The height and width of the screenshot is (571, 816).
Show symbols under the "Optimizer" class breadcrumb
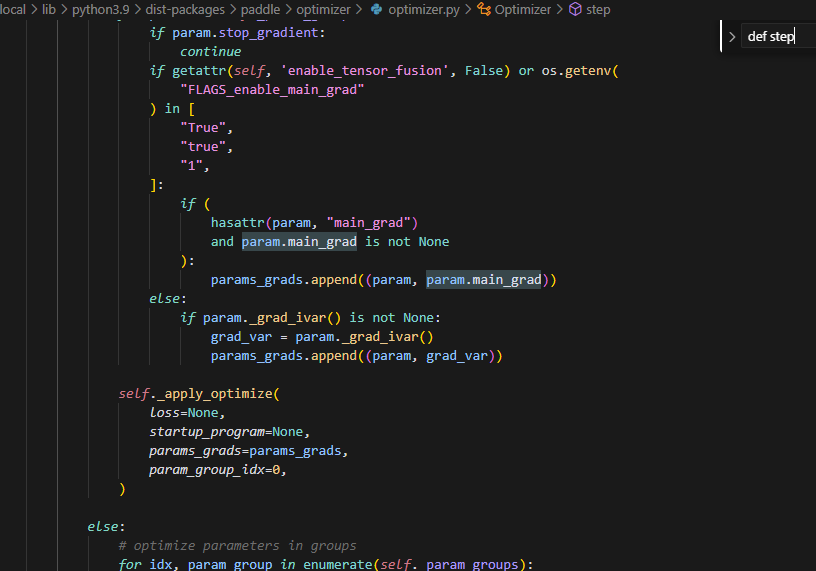click(x=522, y=9)
